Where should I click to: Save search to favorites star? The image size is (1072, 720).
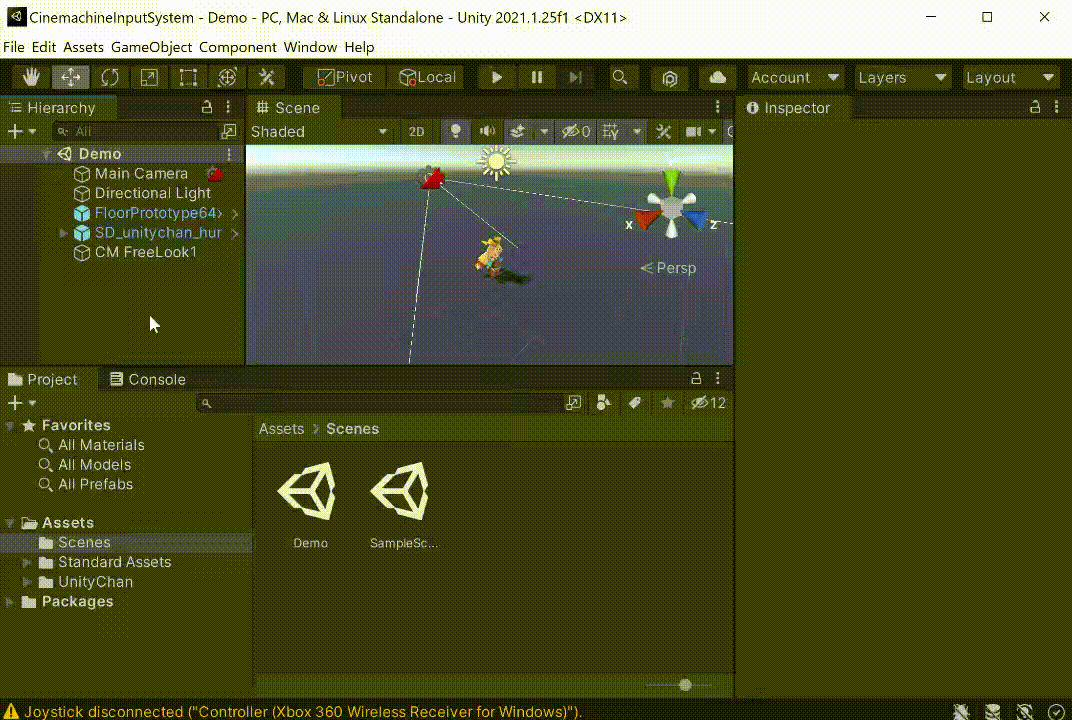667,403
